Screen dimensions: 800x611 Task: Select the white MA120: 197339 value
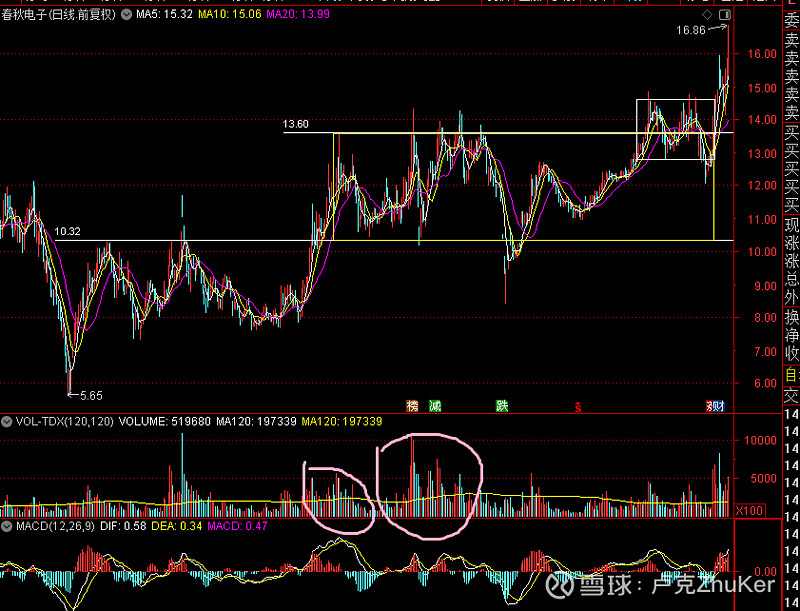tap(256, 422)
